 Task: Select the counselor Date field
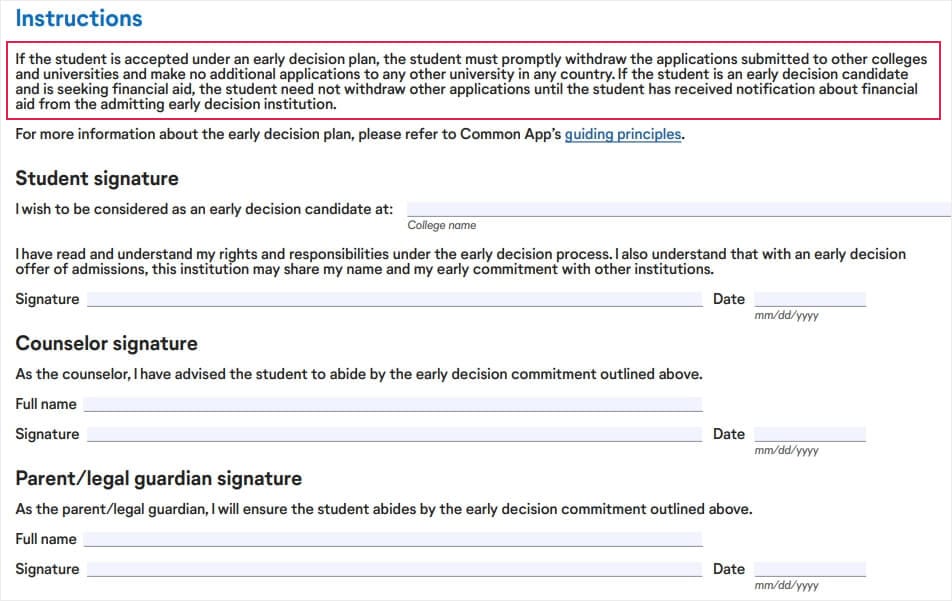click(x=809, y=434)
